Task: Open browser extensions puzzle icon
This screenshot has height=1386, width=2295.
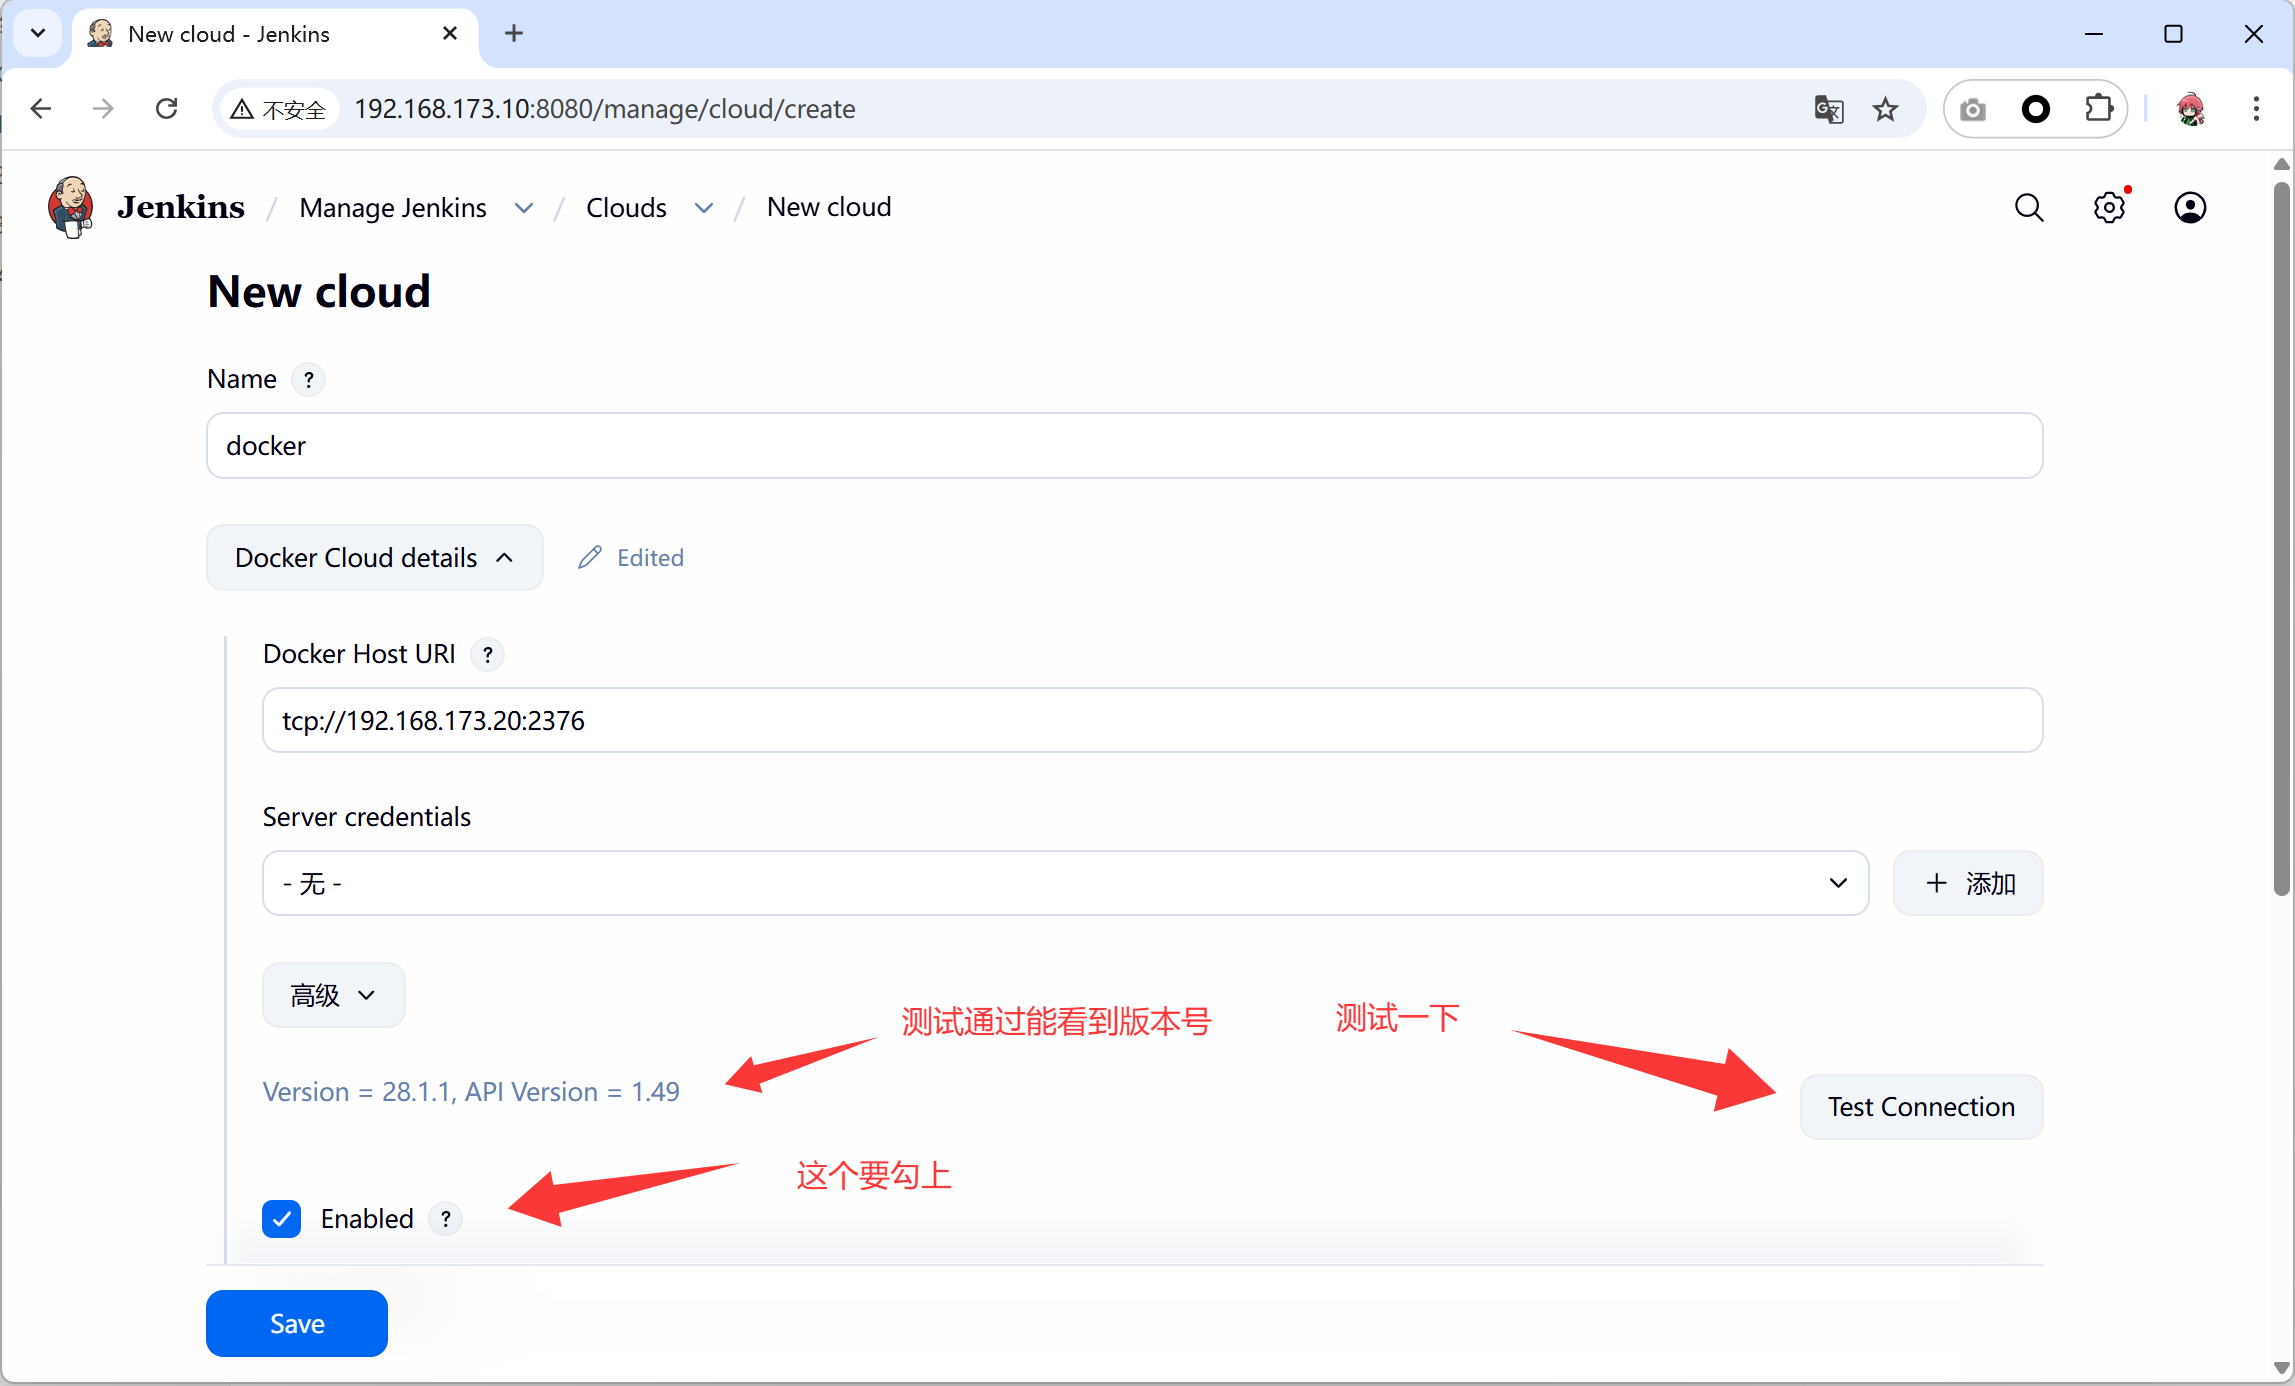Action: coord(2098,109)
